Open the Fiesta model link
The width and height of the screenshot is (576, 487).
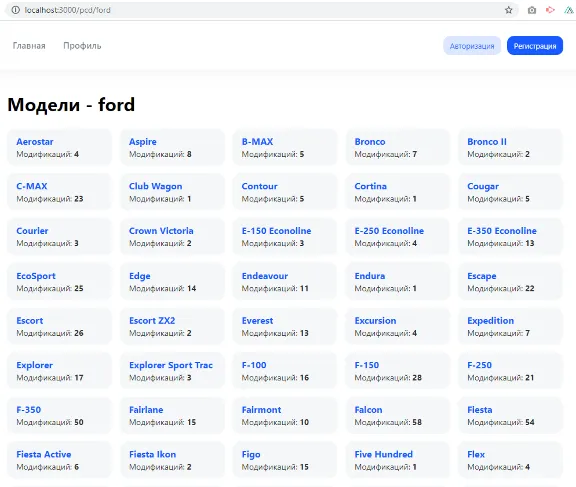[479, 410]
